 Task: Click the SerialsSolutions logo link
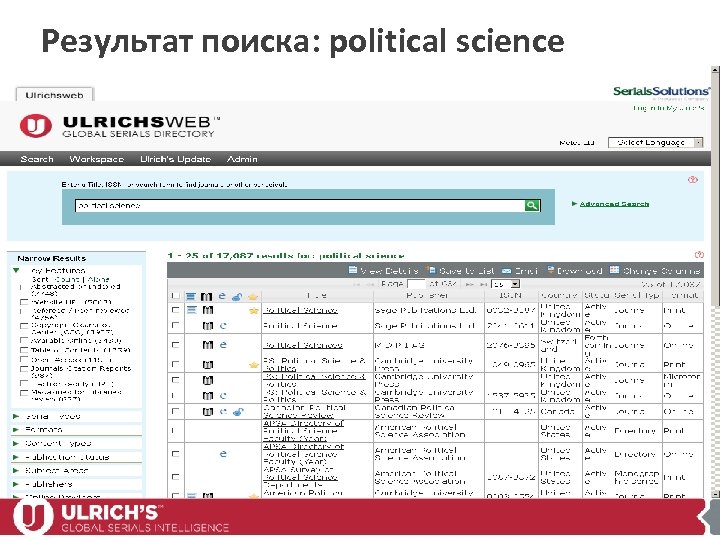pyautogui.click(x=661, y=91)
